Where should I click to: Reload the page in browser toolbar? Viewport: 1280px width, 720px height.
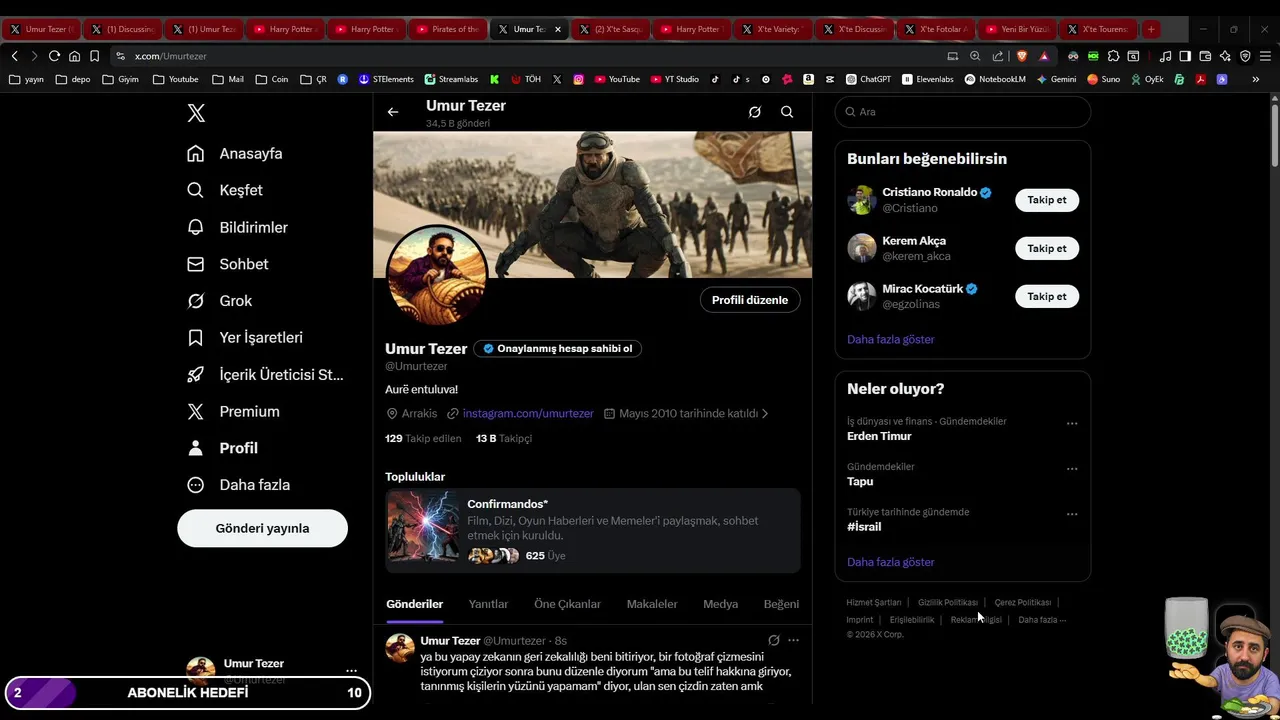point(54,56)
